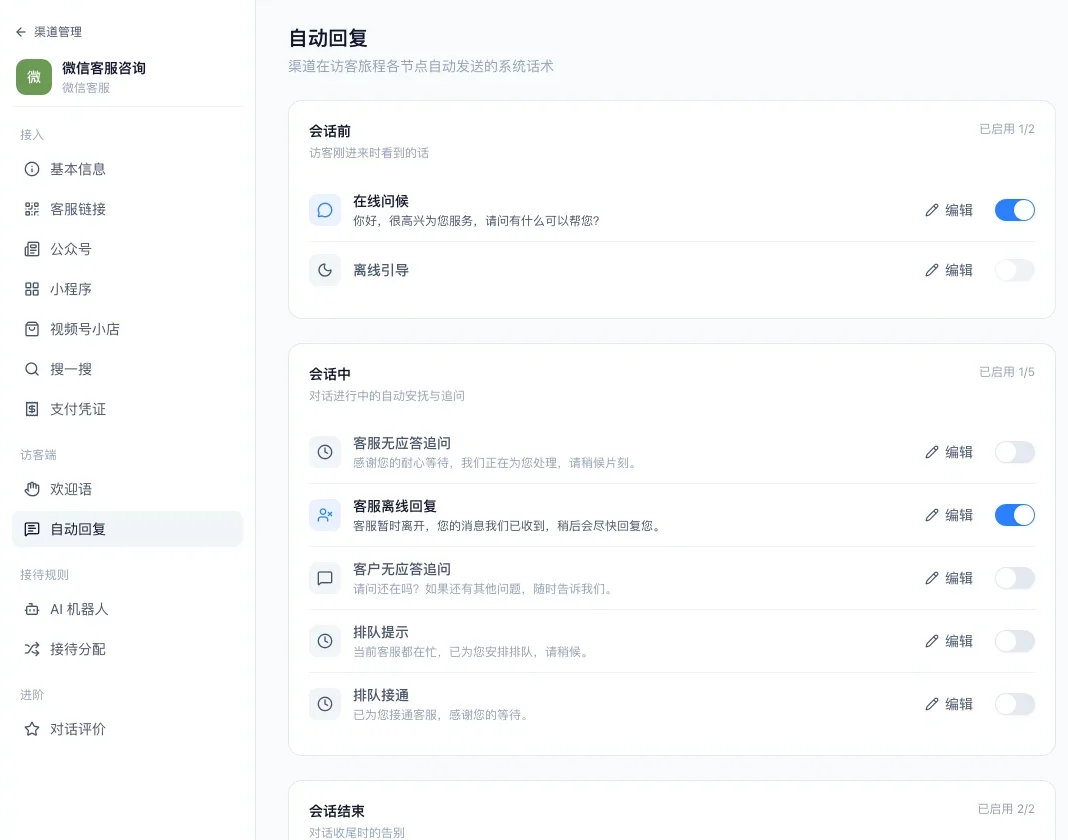
Task: Open the 搜一搜 sidebar page
Action: pyautogui.click(x=127, y=369)
